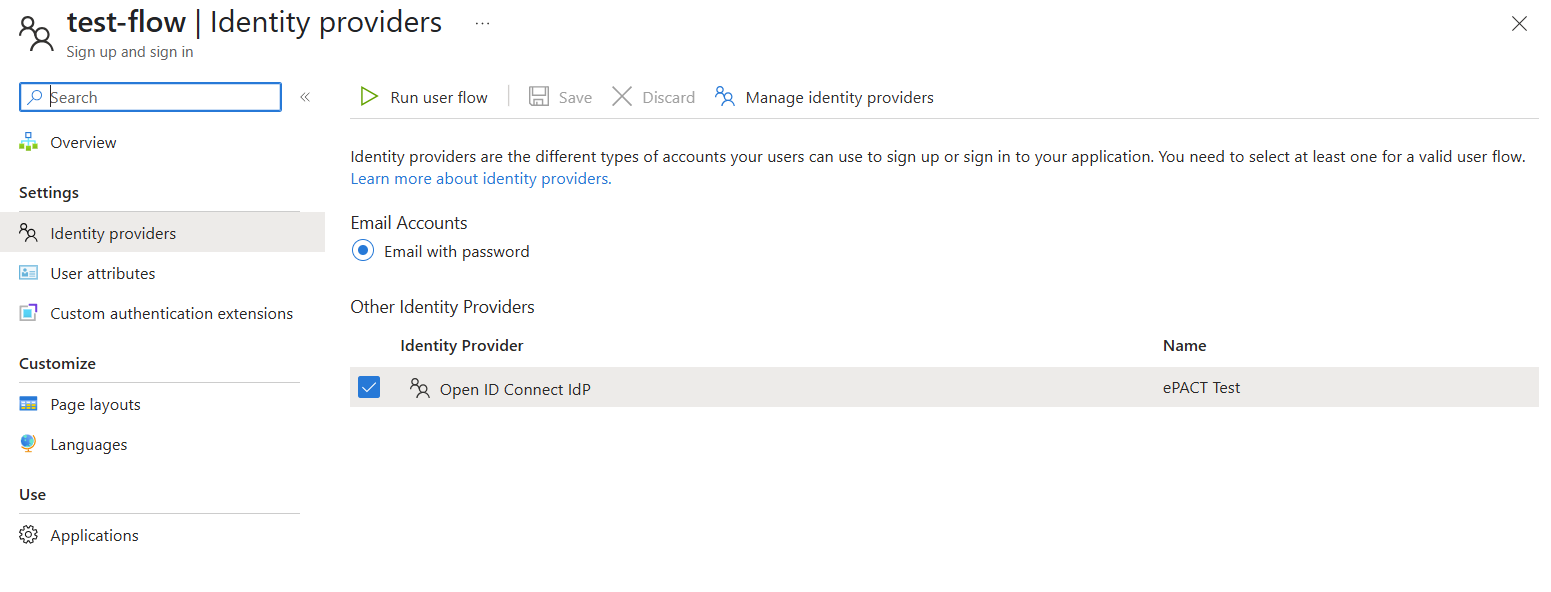Open the ellipsis menu next to the title

(x=482, y=22)
